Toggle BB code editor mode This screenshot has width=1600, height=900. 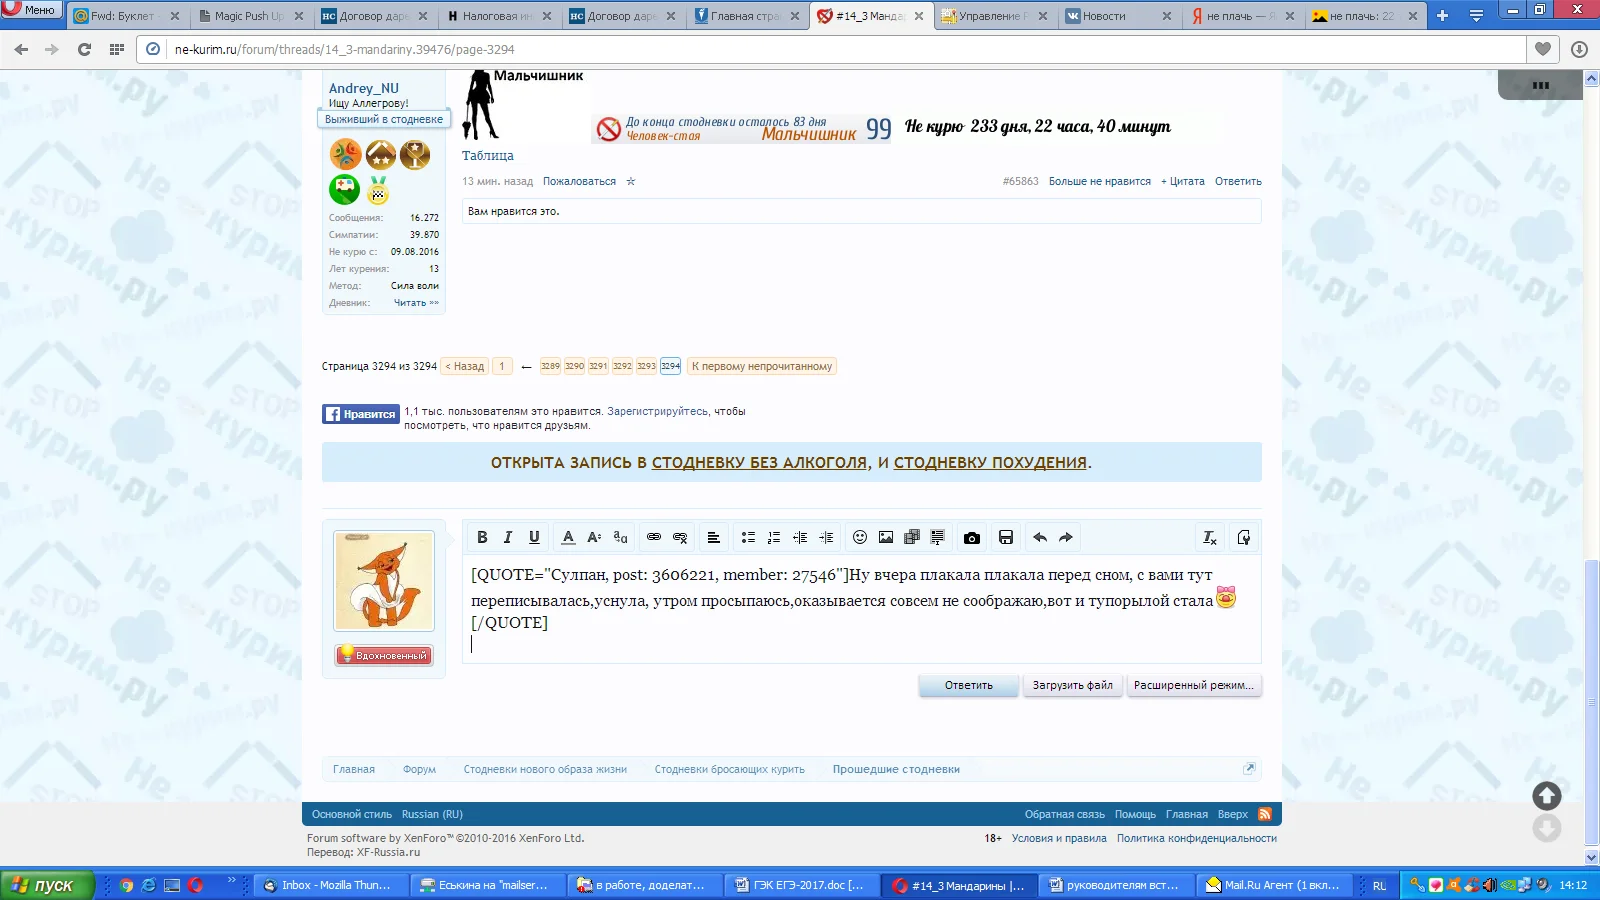tap(1244, 537)
